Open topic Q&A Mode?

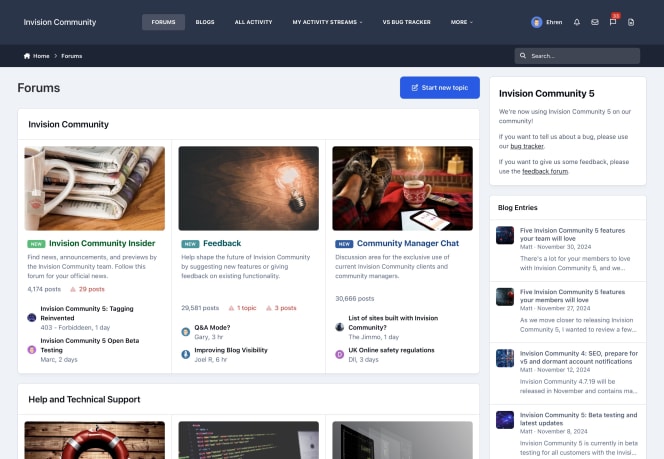212,328
